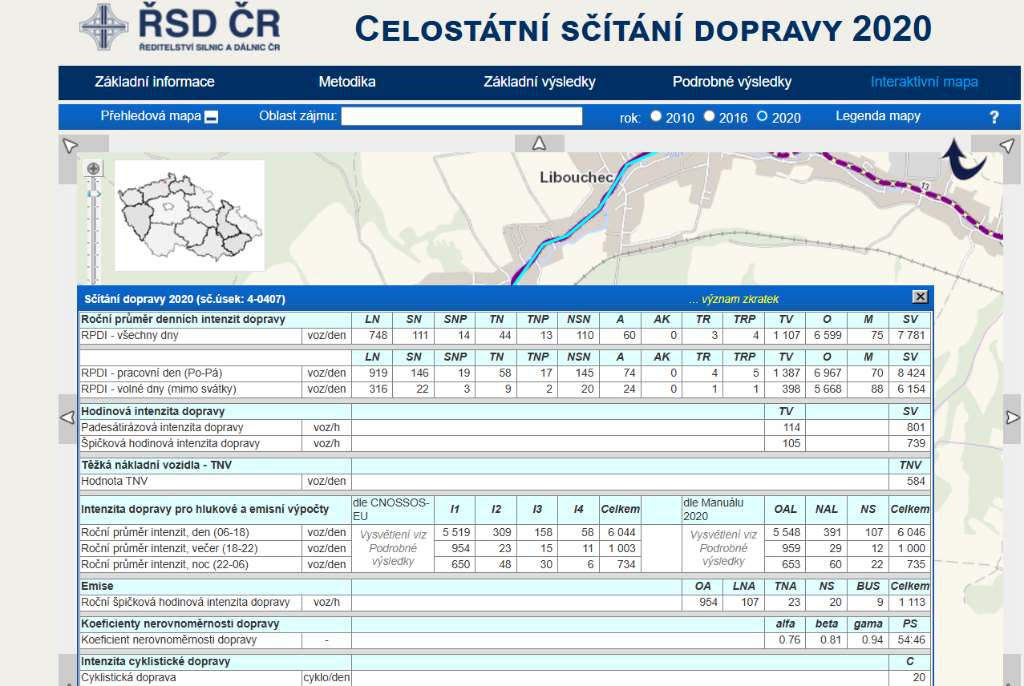Click the map zoom-in plus icon
This screenshot has width=1024, height=686.
(x=93, y=167)
